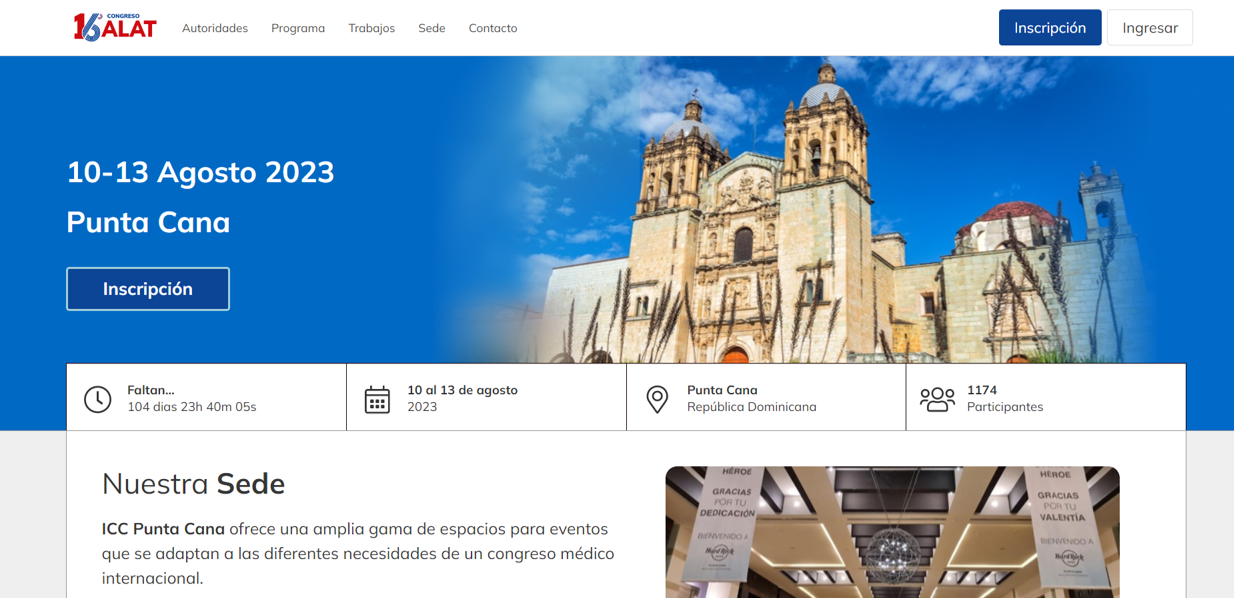
Task: Click the Nuestra Sede heading
Action: 193,484
